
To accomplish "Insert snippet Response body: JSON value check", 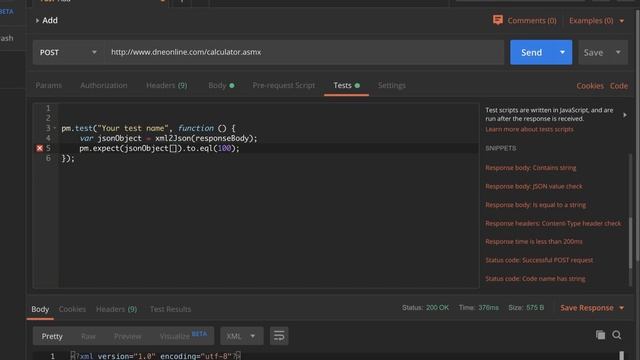I will (534, 186).
